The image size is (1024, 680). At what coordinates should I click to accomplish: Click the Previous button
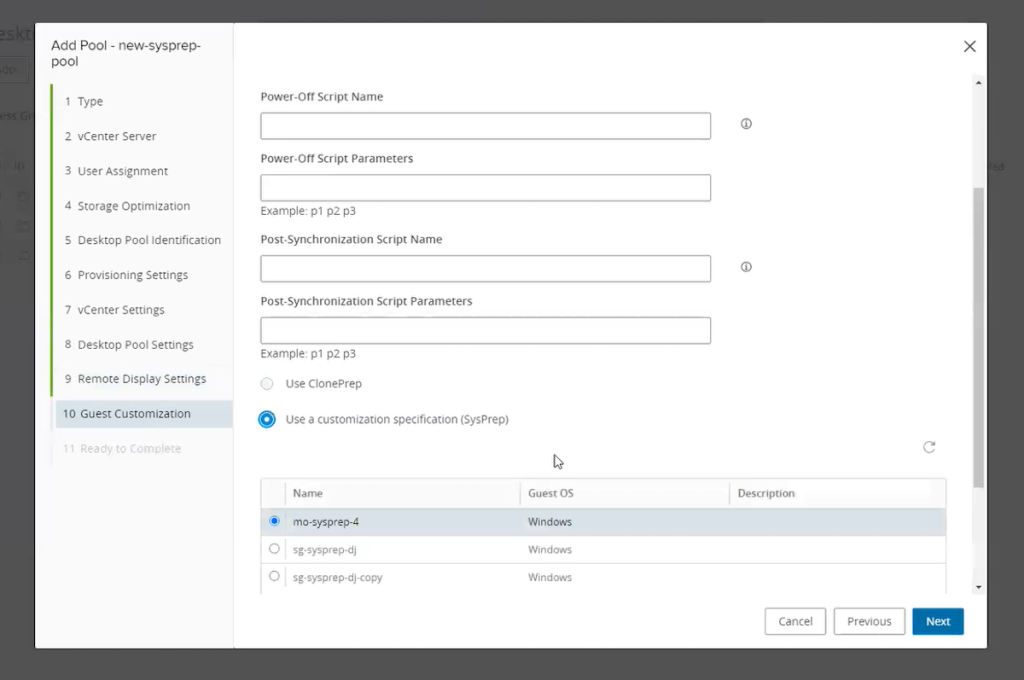point(868,621)
